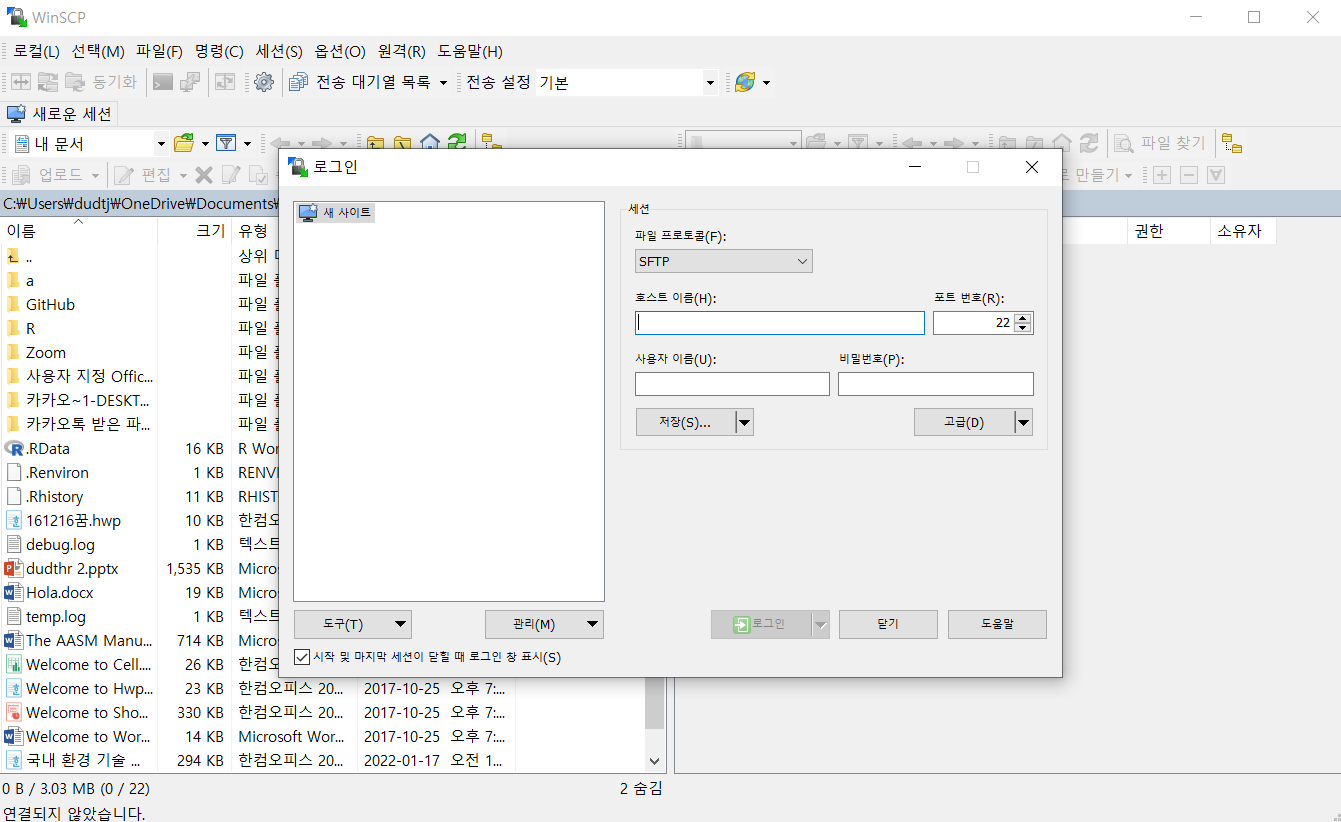Click the local panel filter funnel icon
This screenshot has width=1341, height=822.
coord(226,143)
